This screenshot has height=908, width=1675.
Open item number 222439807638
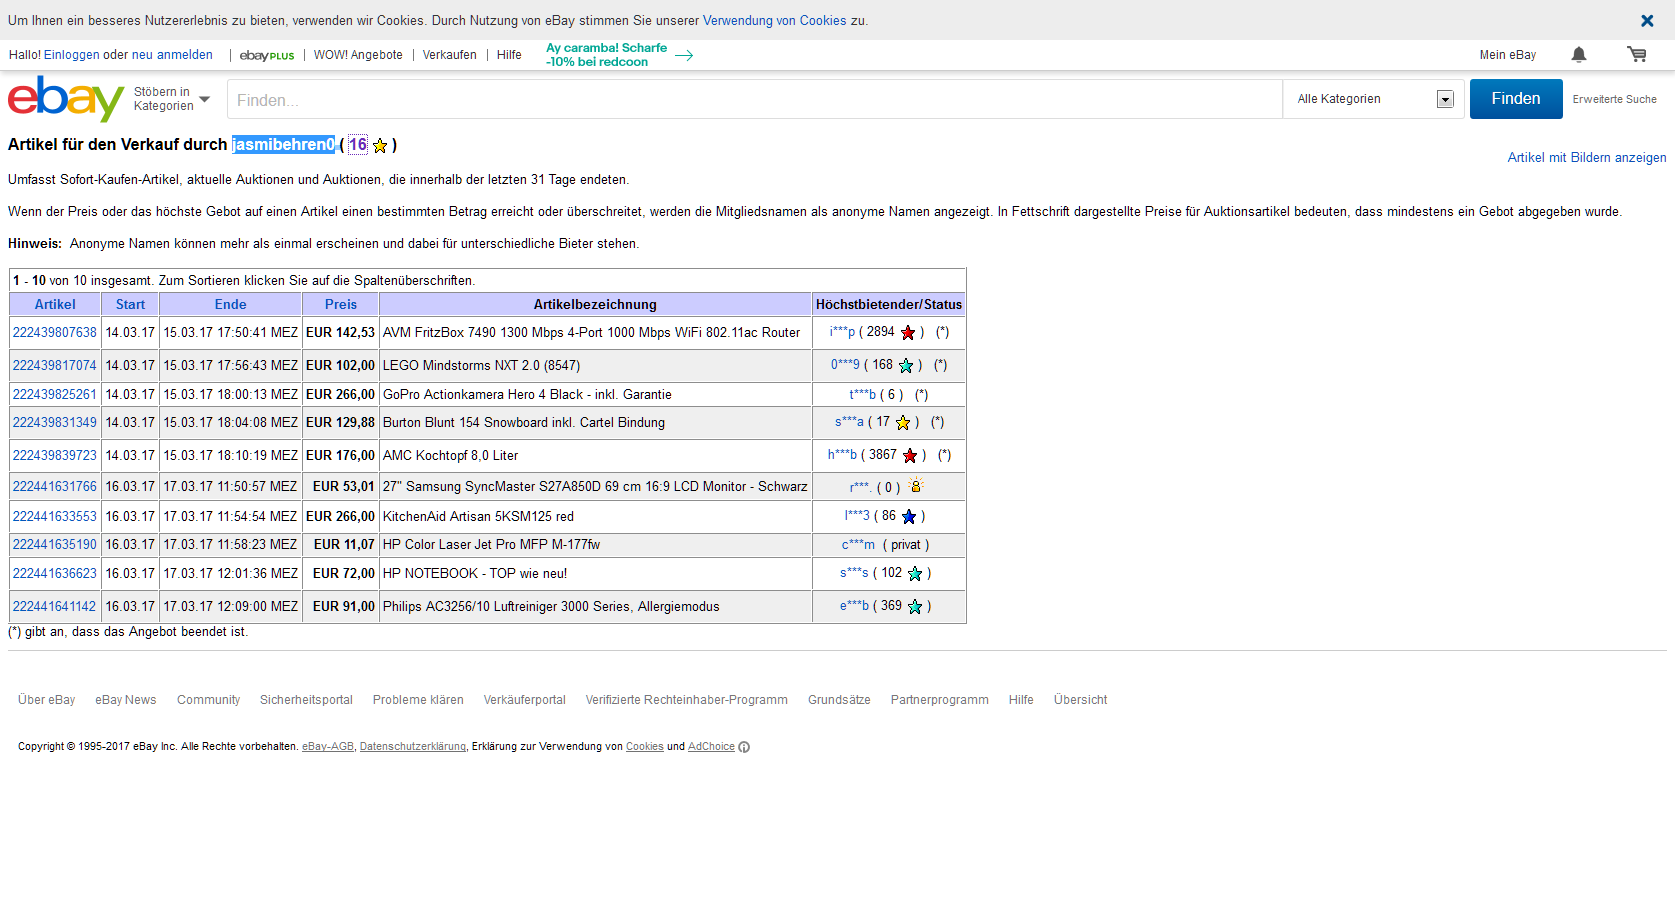coord(55,332)
